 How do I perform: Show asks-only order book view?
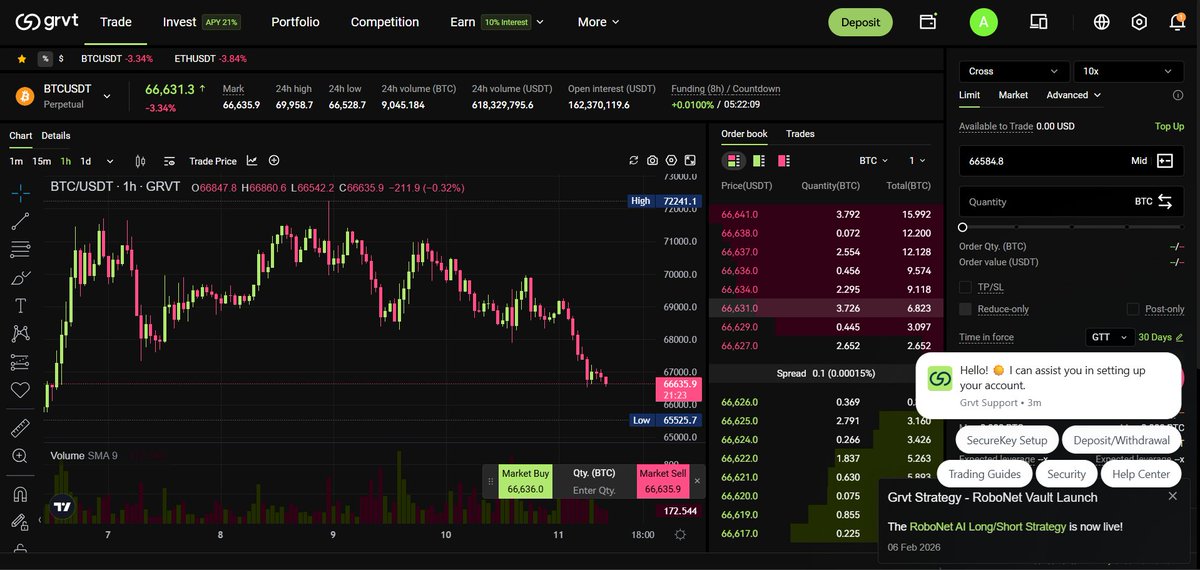(784, 160)
